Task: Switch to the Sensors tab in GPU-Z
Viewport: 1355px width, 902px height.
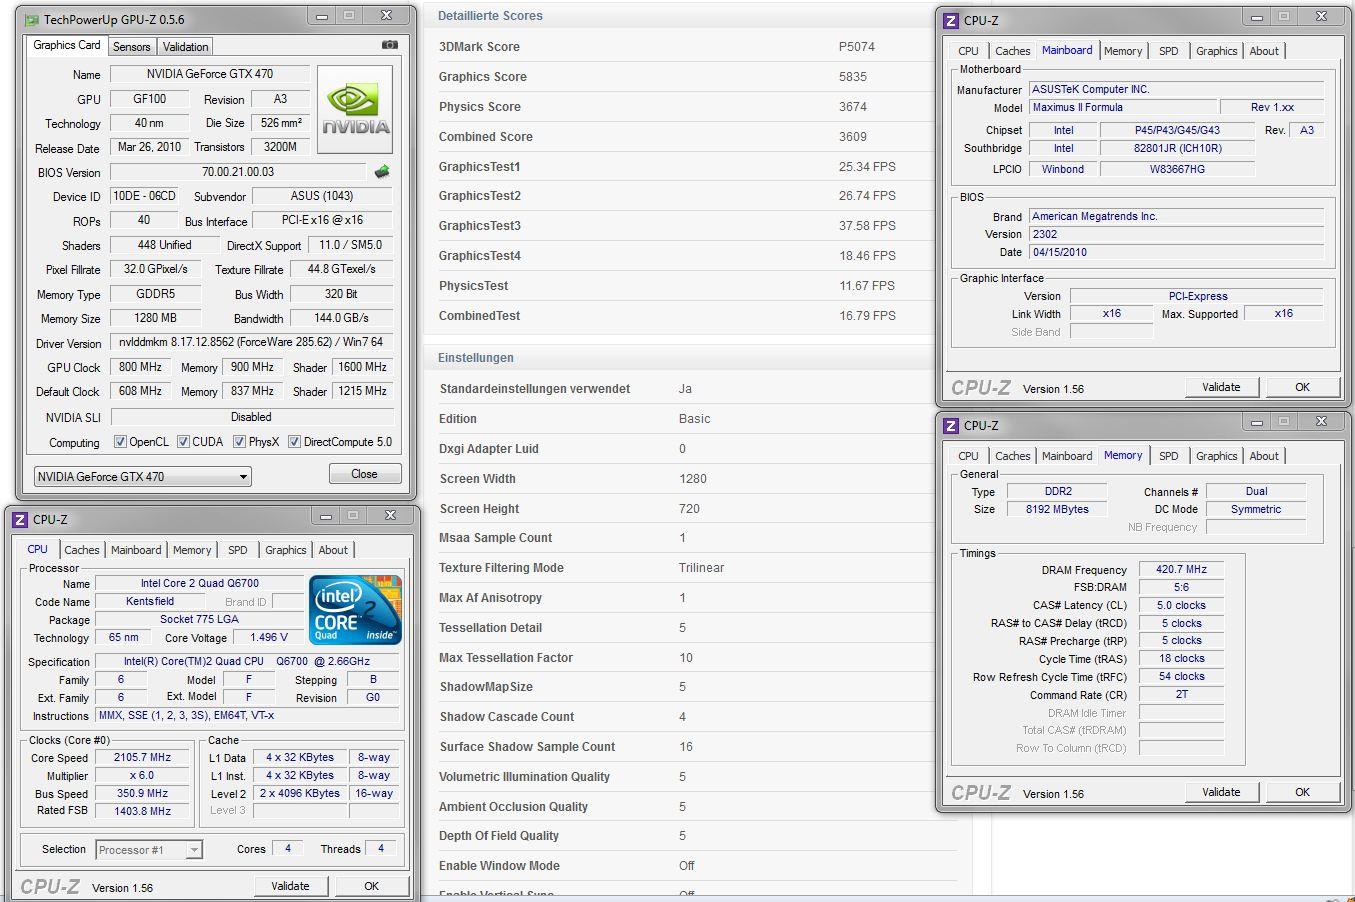Action: (131, 47)
